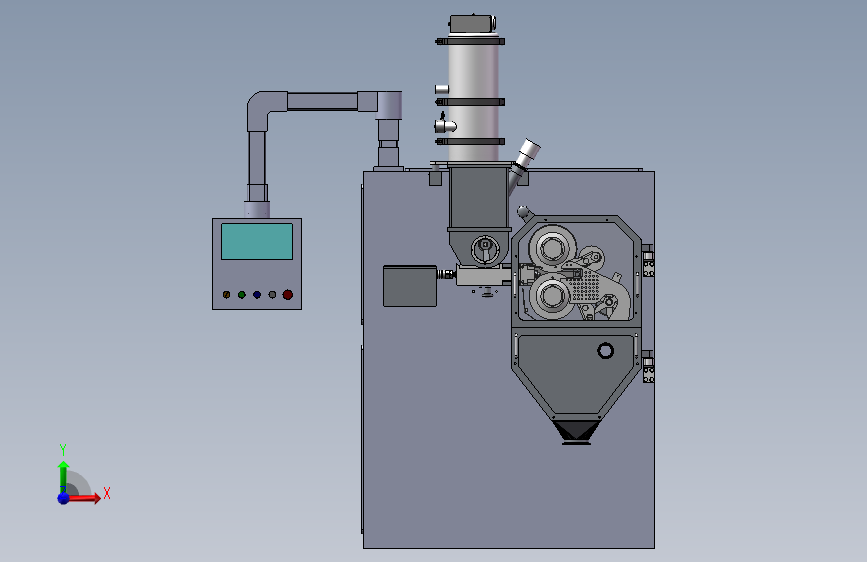The image size is (867, 562).
Task: Select the upper door hinge on right side
Action: (648, 261)
